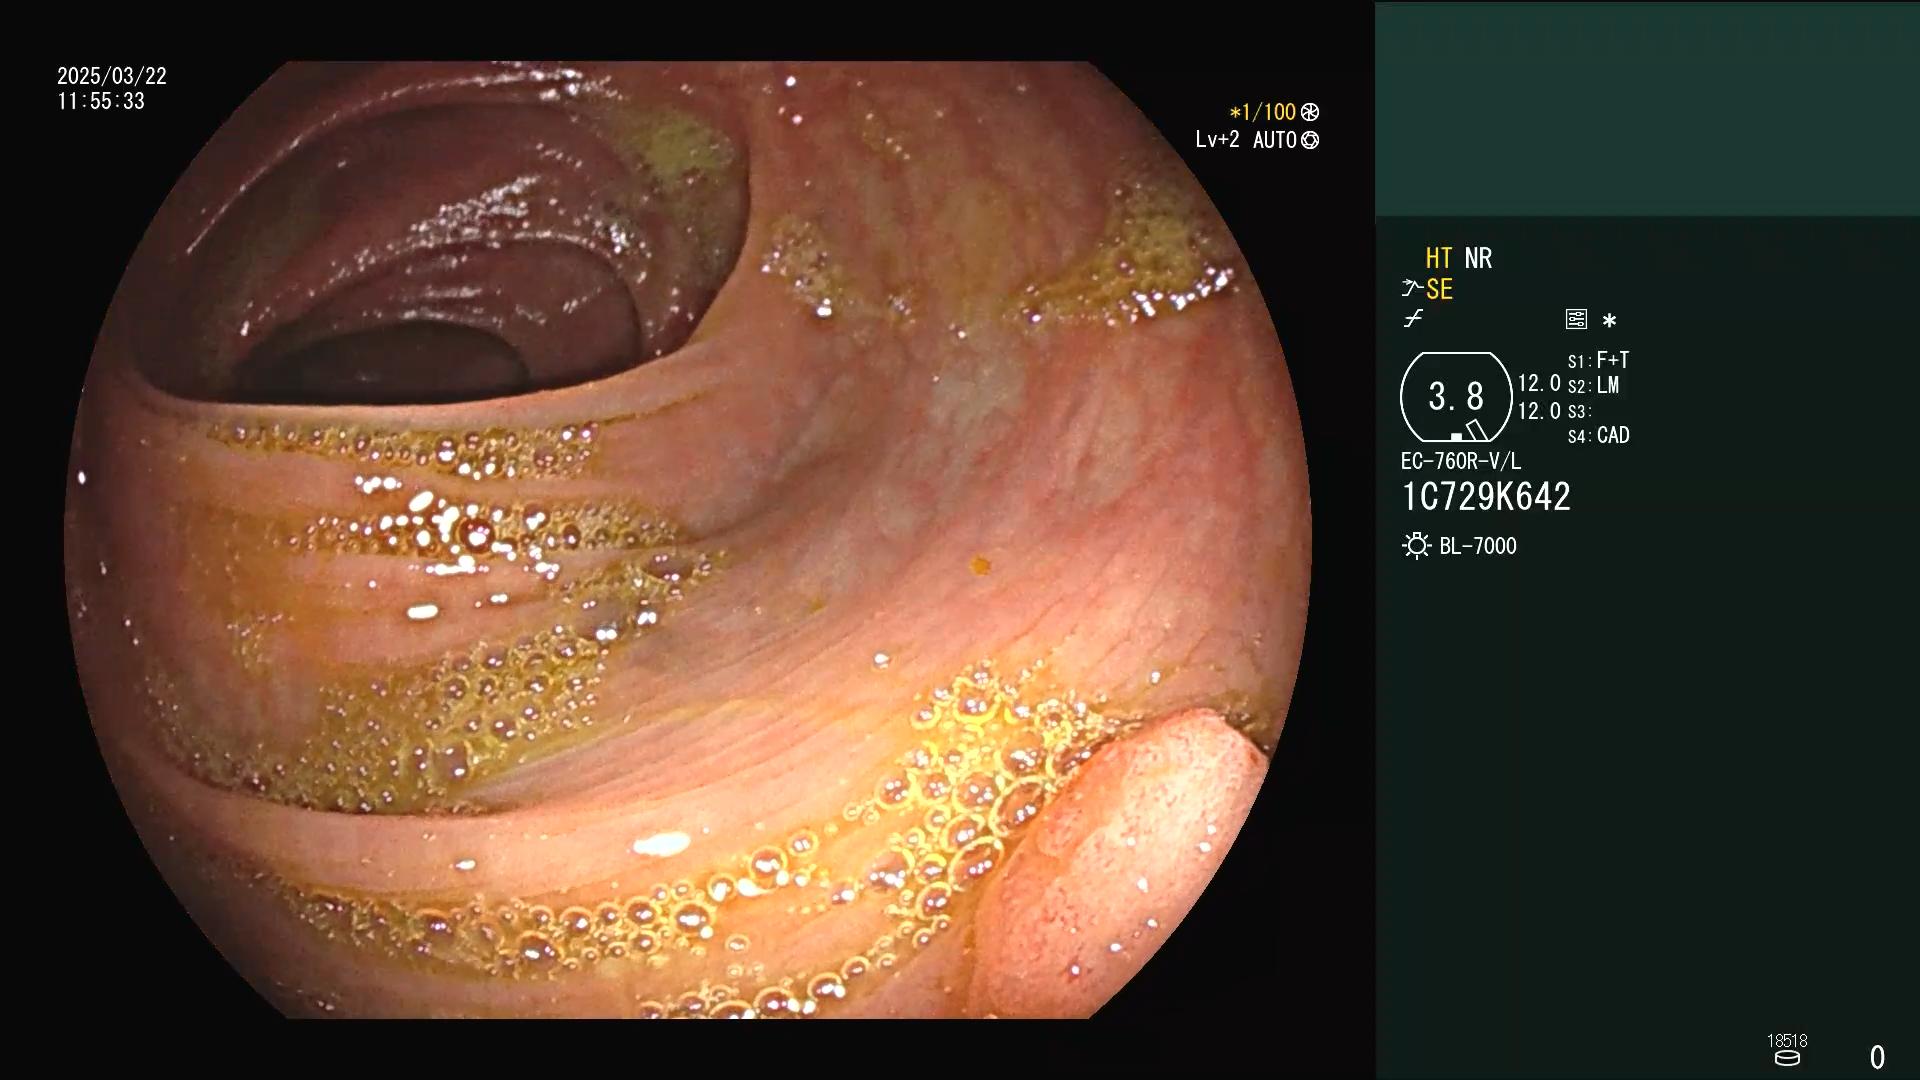
Task: Click the settings sliders icon
Action: click(1576, 319)
